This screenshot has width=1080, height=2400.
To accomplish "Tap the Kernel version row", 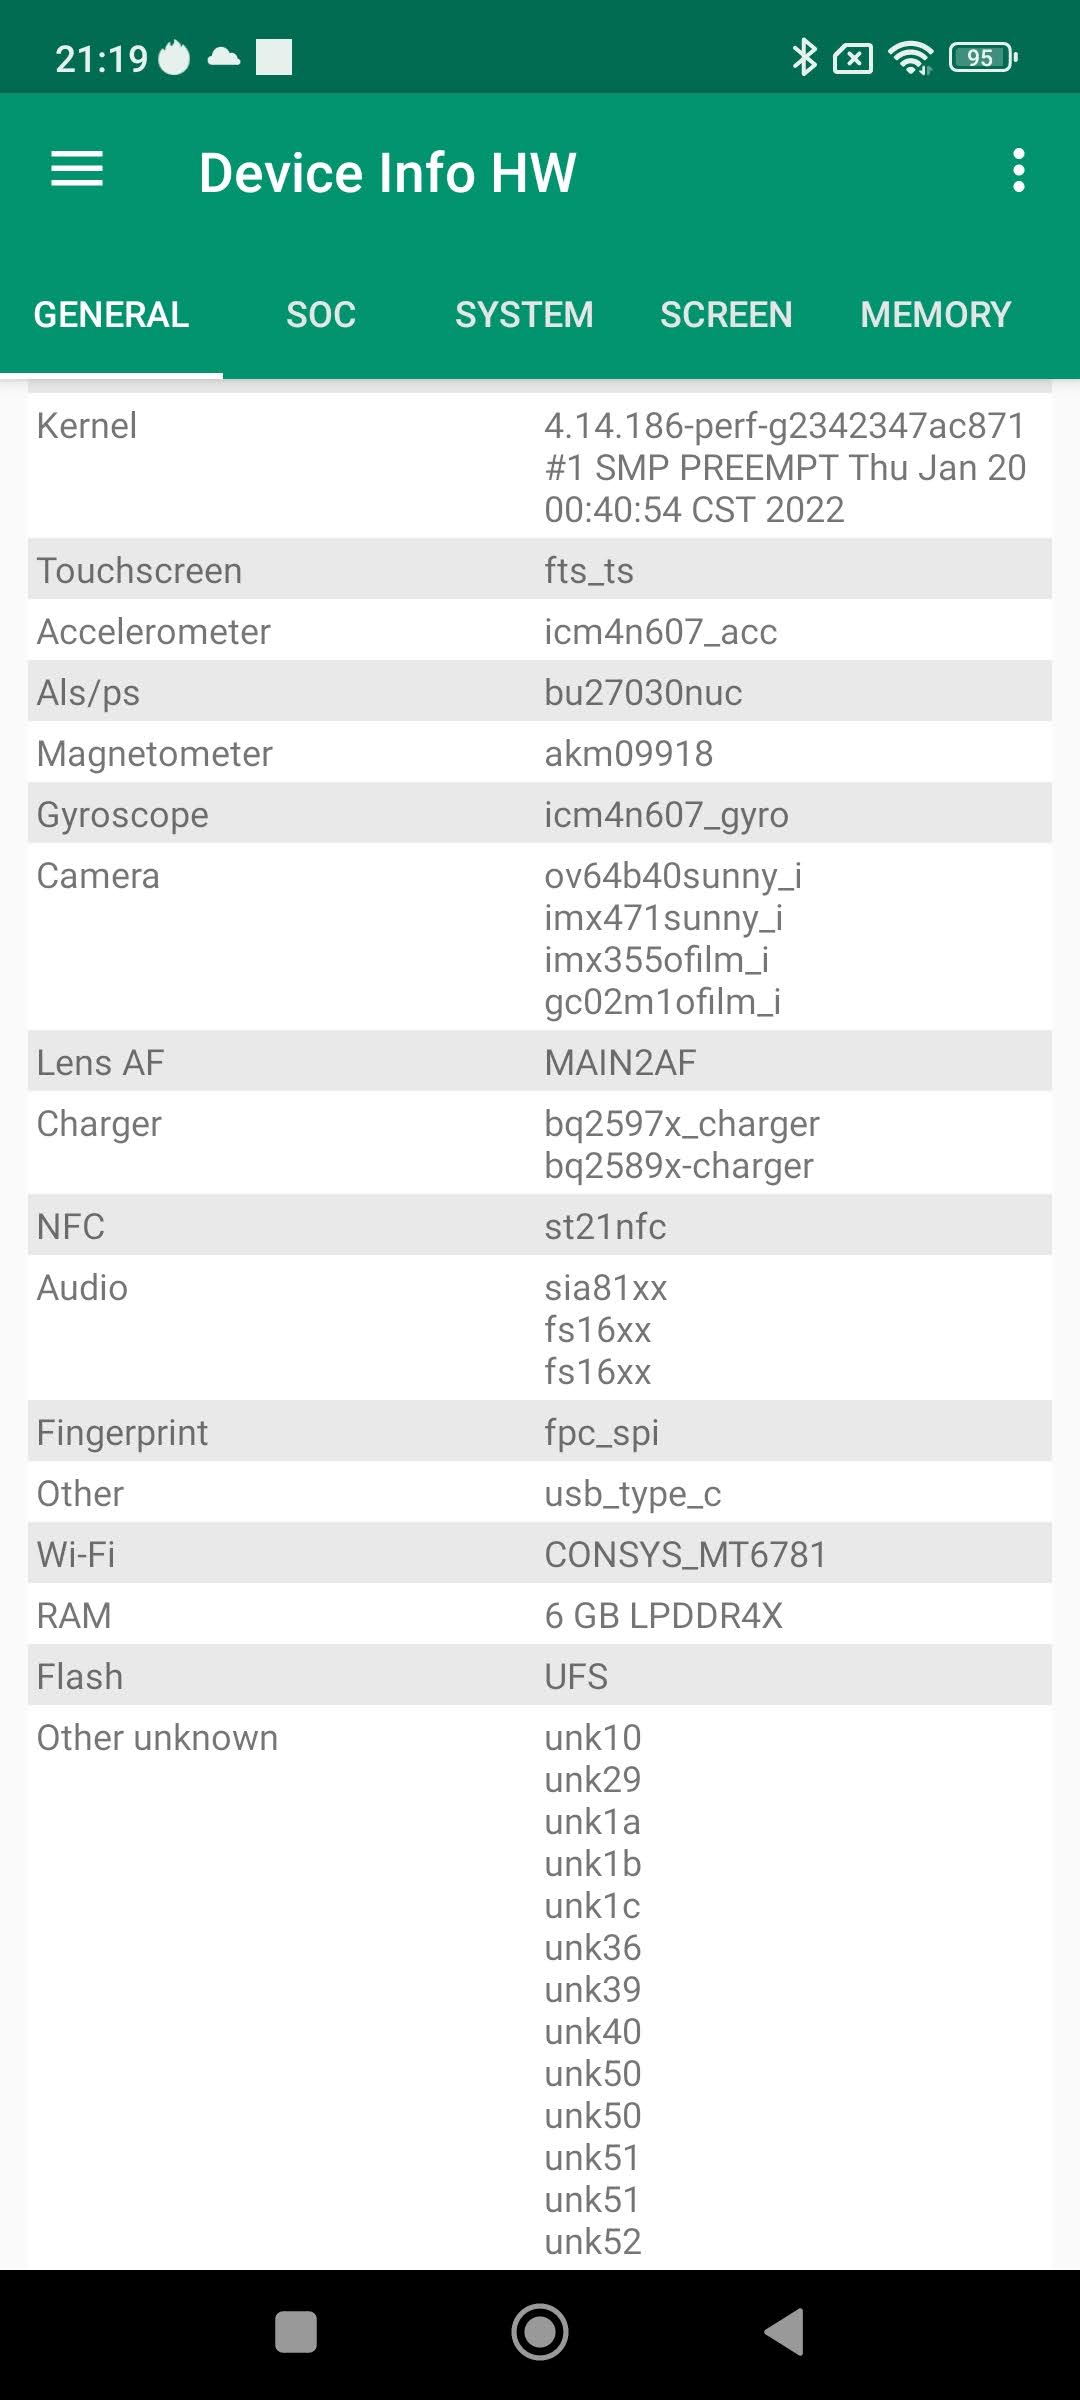I will [540, 467].
